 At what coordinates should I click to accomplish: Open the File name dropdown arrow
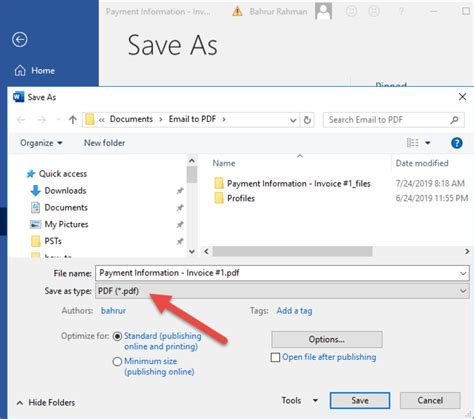point(463,274)
